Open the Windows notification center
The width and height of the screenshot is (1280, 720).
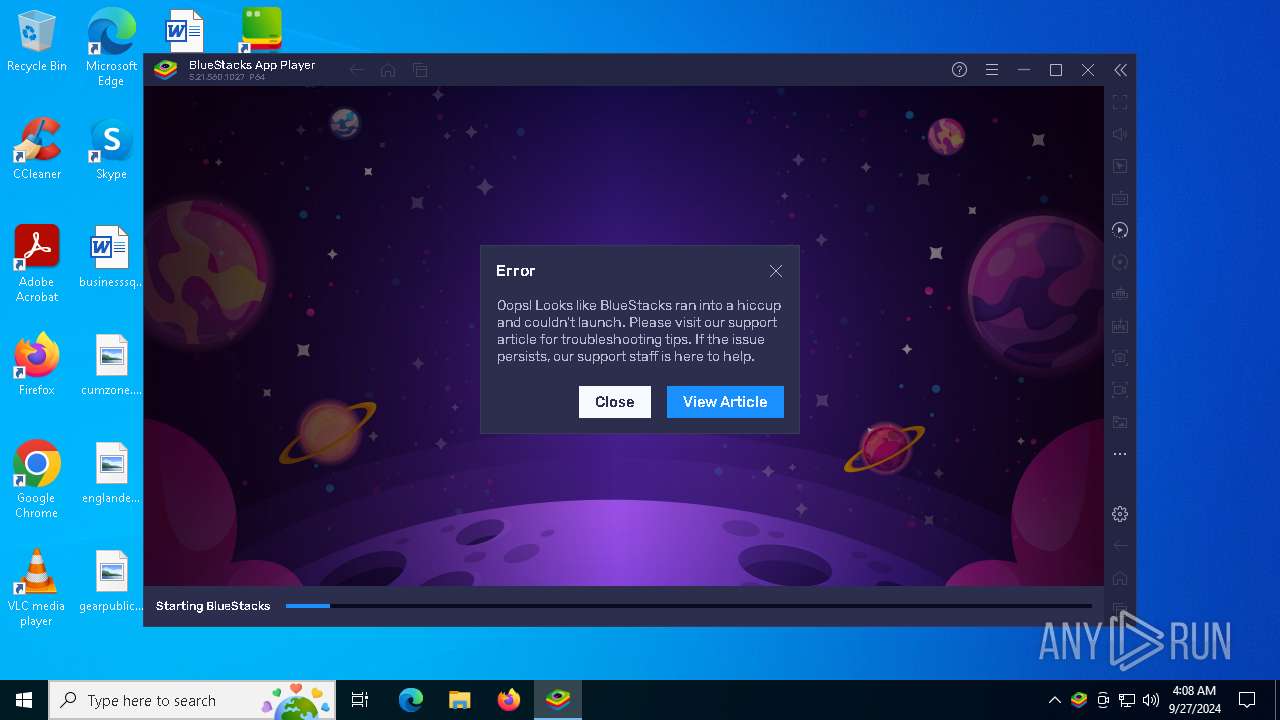tap(1247, 700)
